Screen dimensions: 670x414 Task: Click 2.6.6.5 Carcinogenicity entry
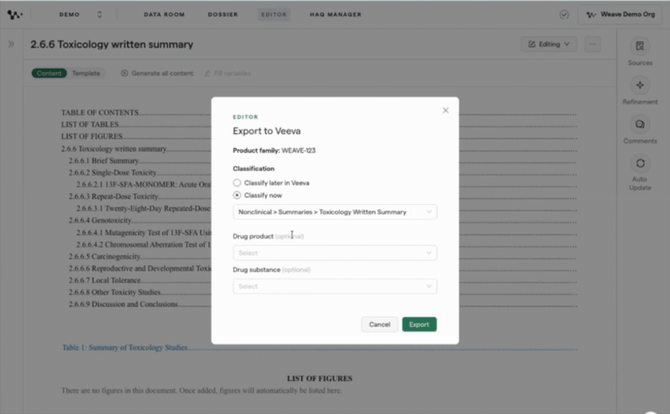coord(104,256)
